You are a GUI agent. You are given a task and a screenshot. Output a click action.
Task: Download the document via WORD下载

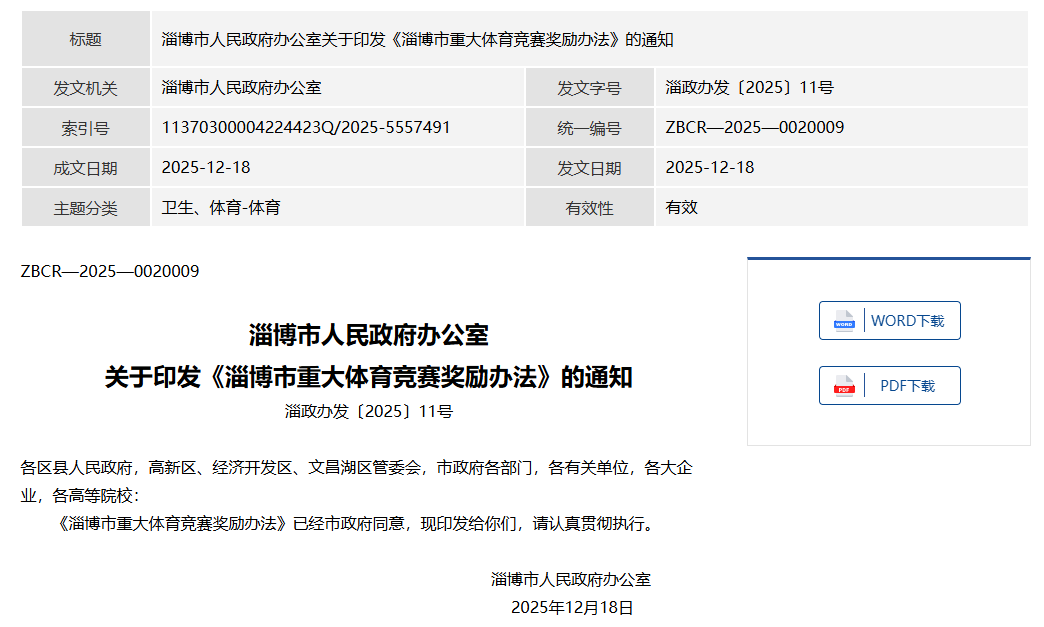[x=906, y=321]
